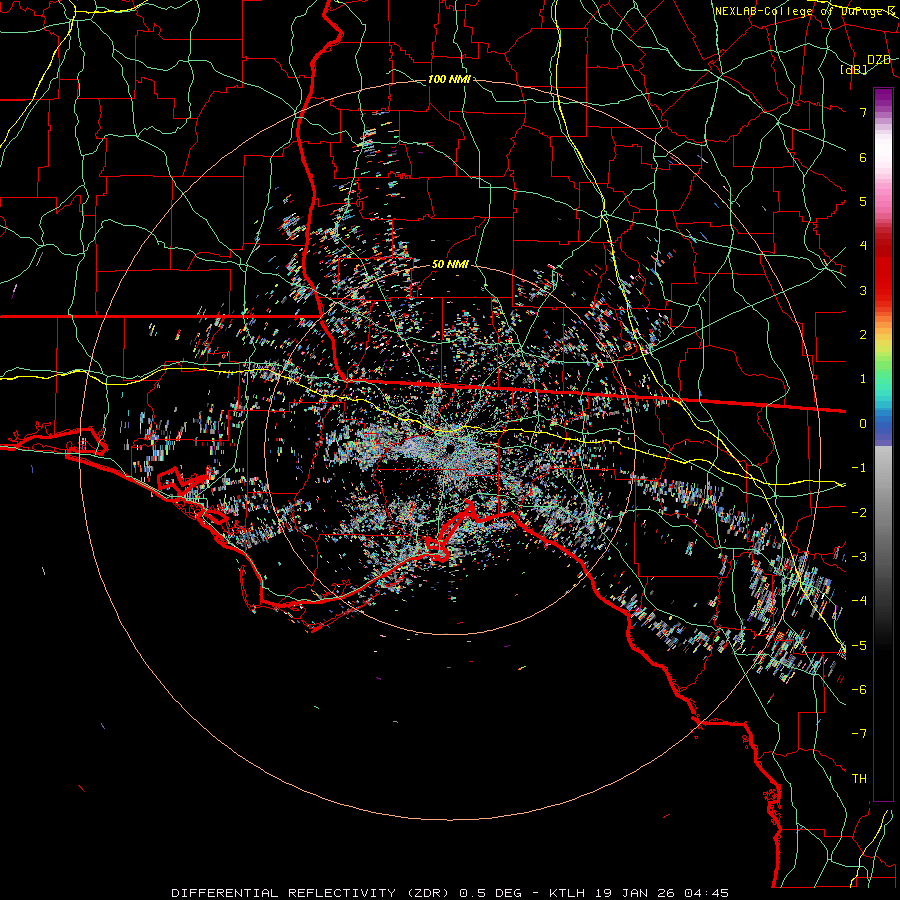
Task: Click the KTLH station identifier in caption
Action: 567,893
